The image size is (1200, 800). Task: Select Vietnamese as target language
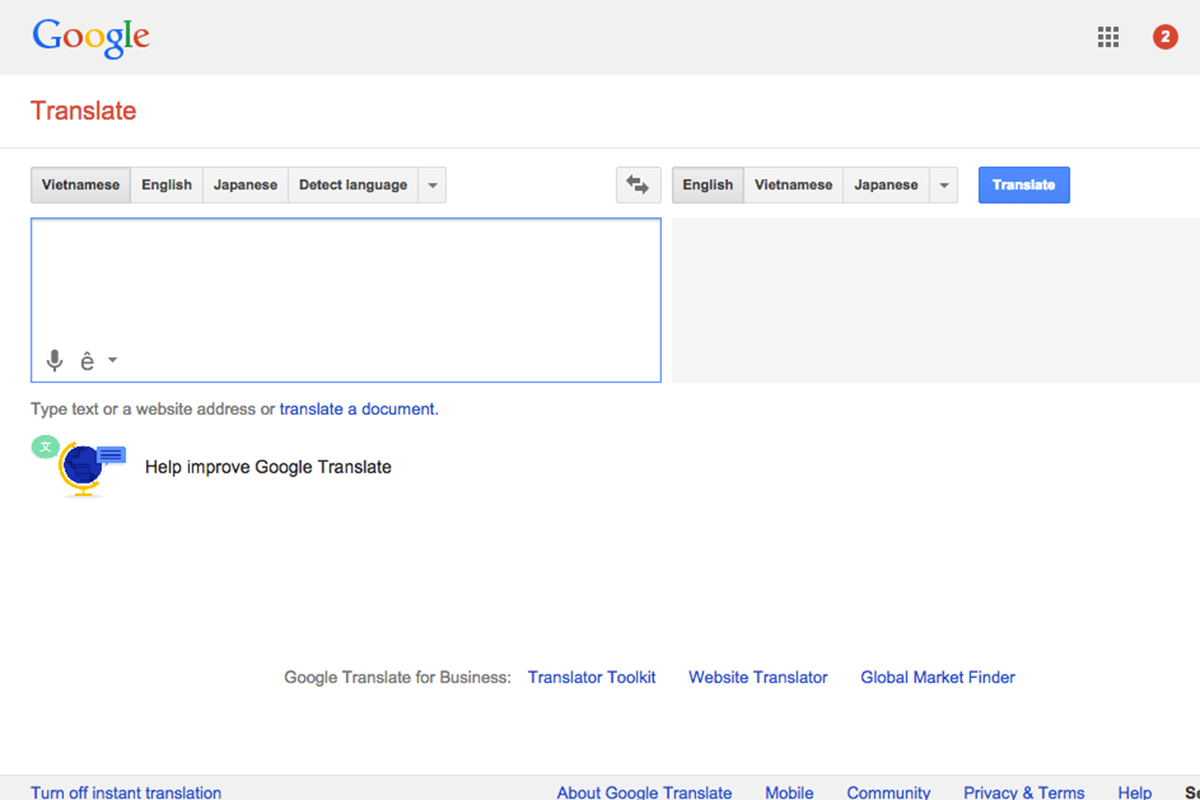click(x=794, y=185)
